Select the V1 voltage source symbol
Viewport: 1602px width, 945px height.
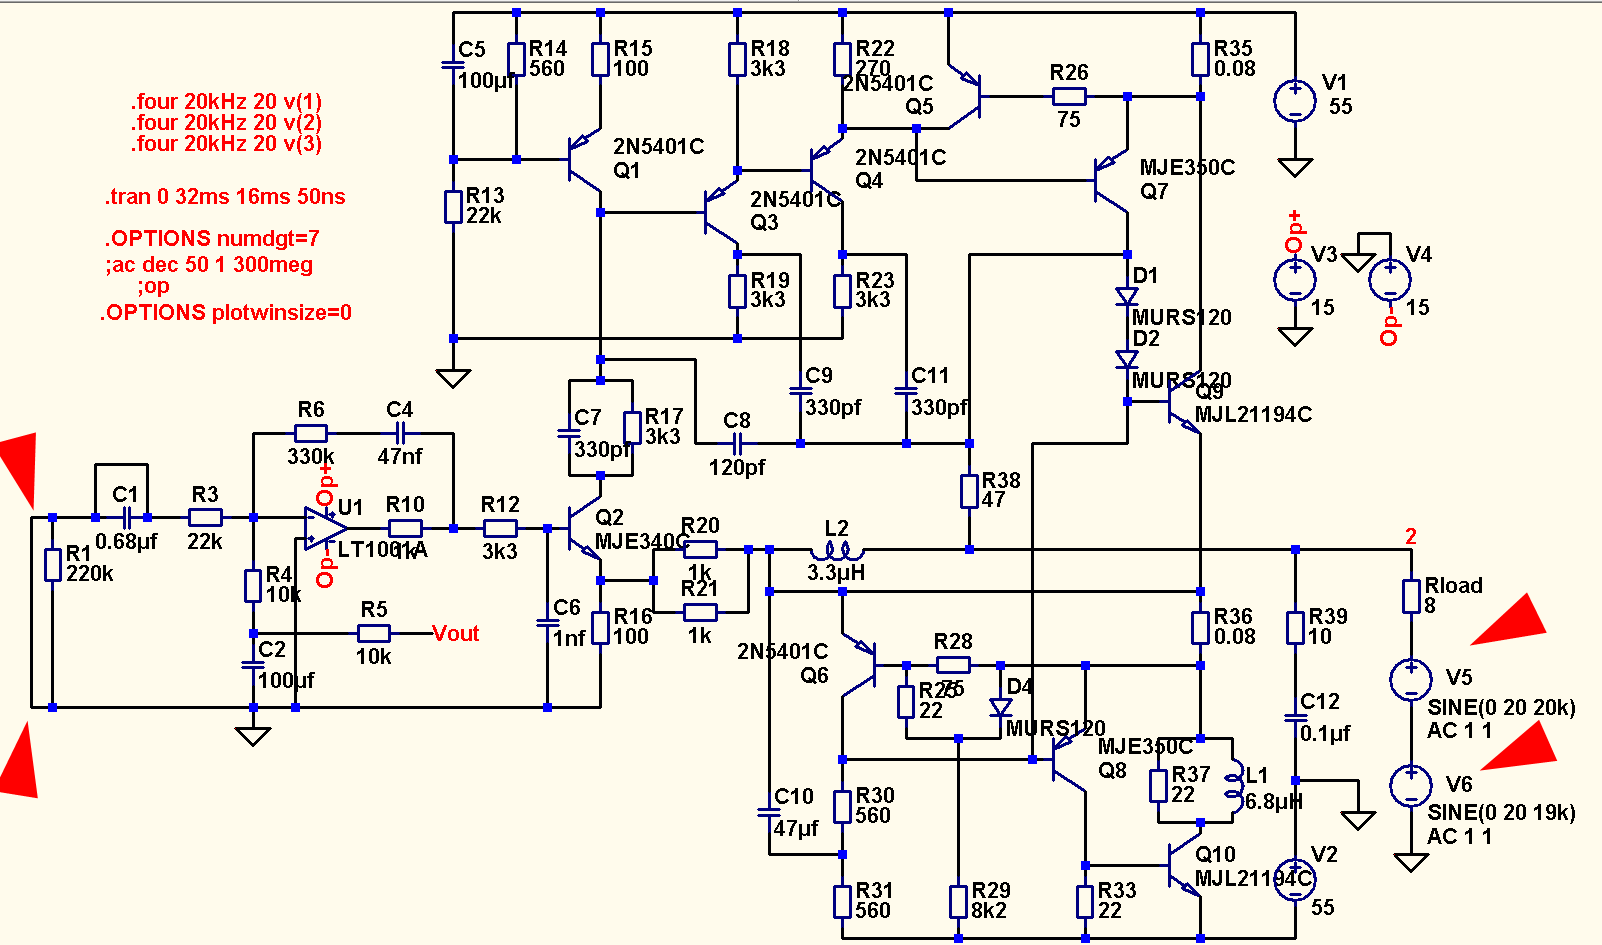pyautogui.click(x=1295, y=100)
